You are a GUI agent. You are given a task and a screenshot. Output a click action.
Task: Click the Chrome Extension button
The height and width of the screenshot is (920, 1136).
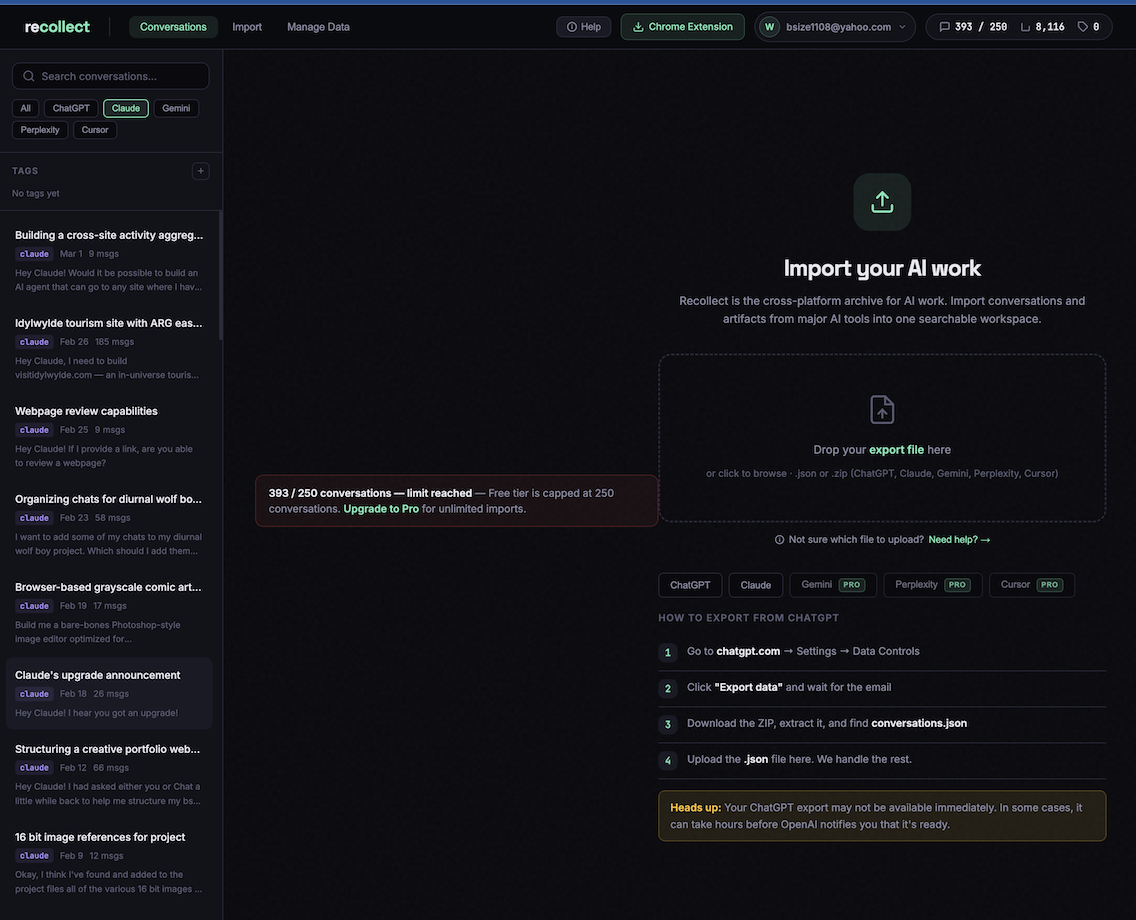tap(682, 27)
